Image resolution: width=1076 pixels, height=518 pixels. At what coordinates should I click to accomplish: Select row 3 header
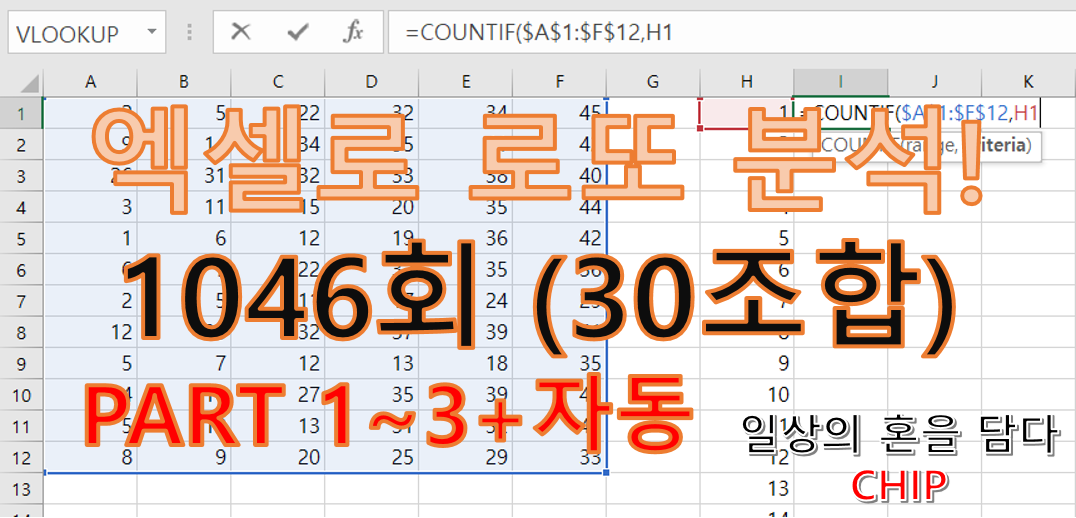[21, 176]
